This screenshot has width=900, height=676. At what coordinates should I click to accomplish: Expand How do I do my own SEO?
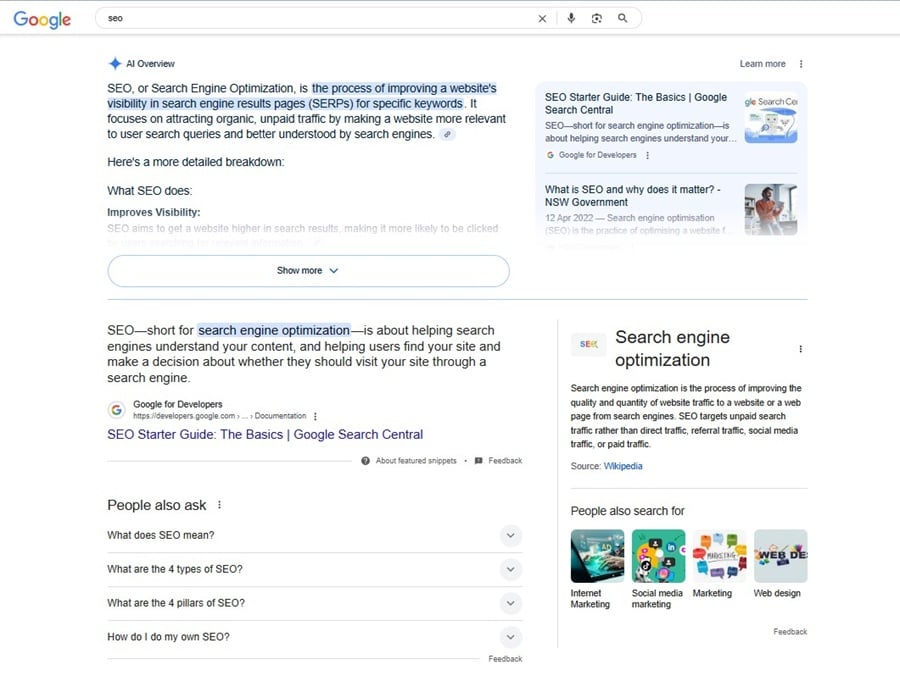(511, 636)
